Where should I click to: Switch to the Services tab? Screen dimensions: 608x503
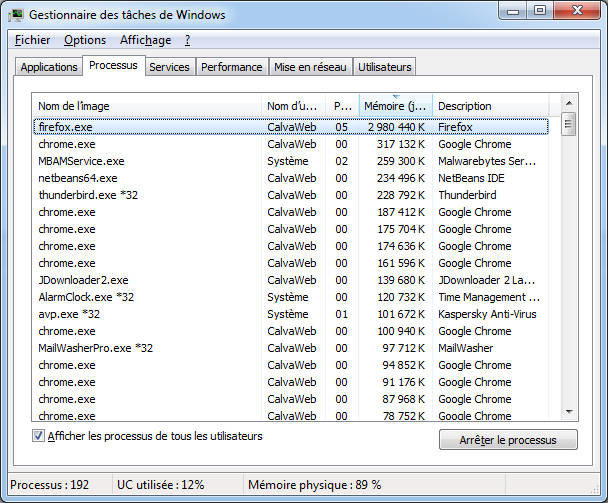169,67
